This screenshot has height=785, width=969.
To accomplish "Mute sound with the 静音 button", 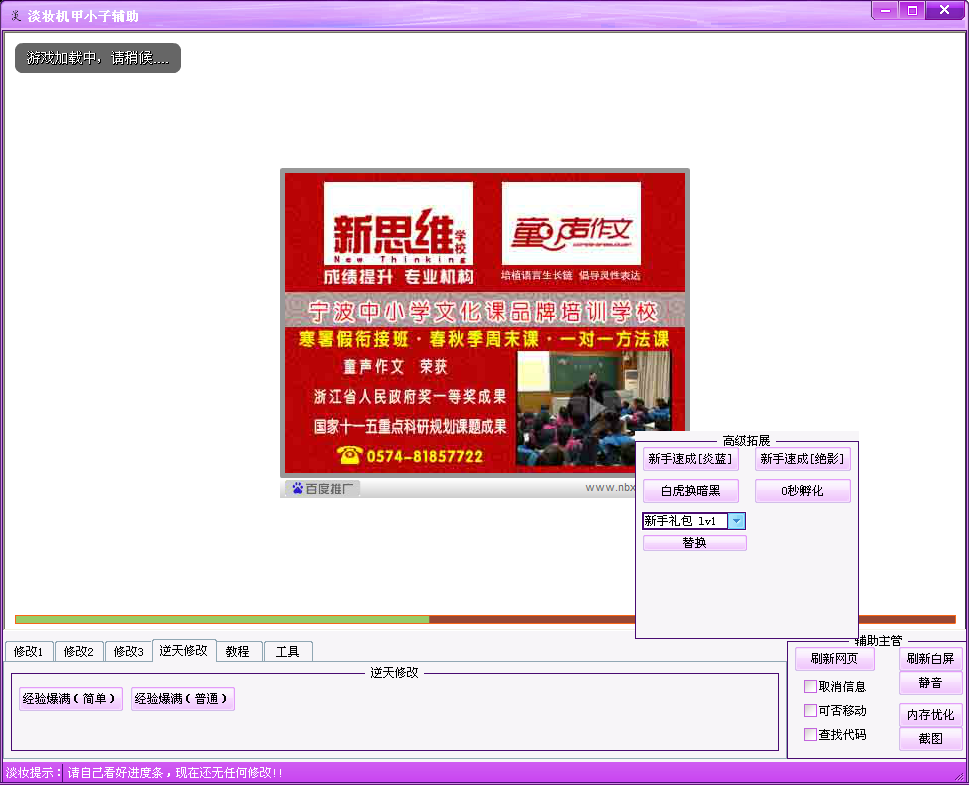I will tap(930, 683).
